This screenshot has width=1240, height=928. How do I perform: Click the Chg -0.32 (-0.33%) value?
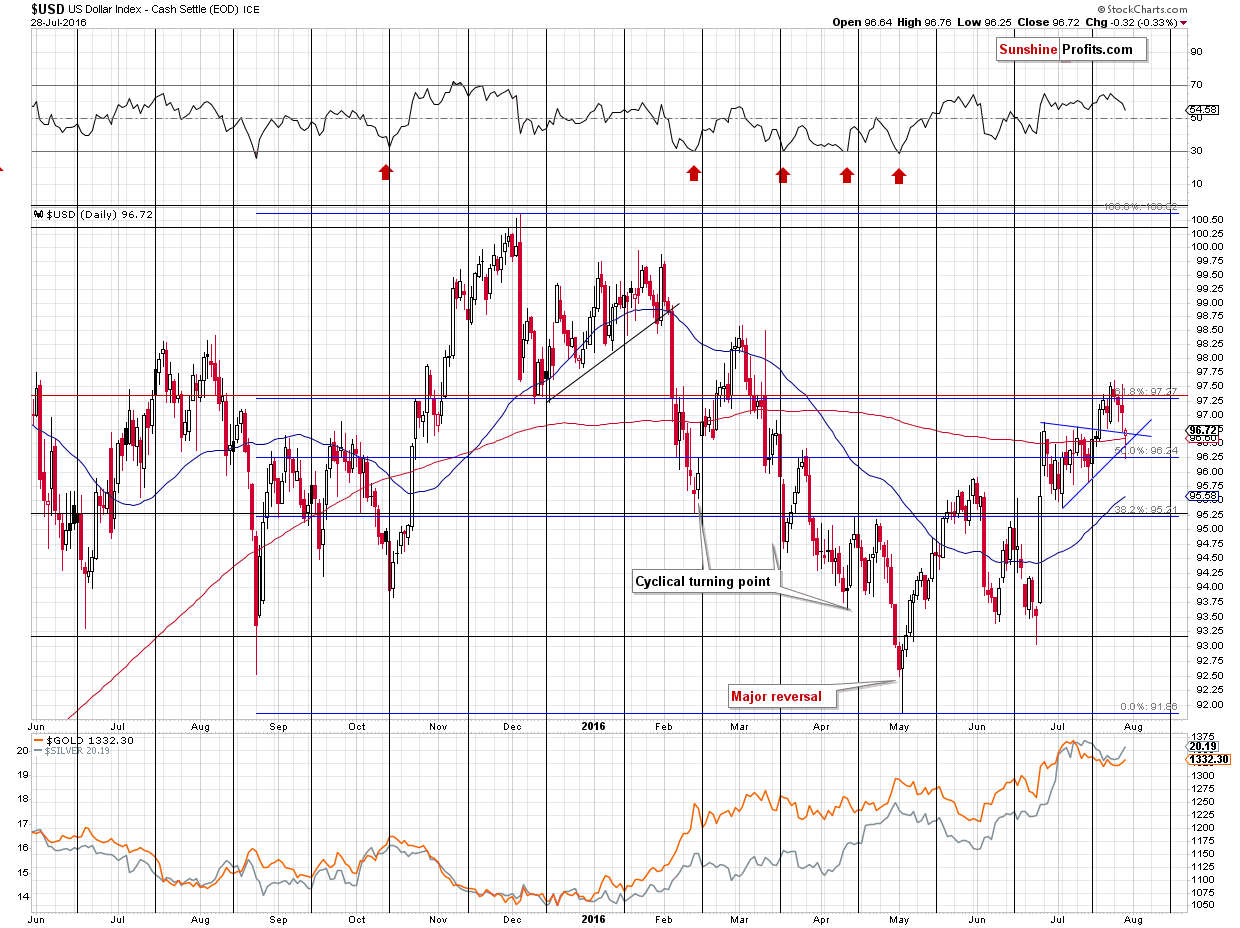[x=1133, y=22]
